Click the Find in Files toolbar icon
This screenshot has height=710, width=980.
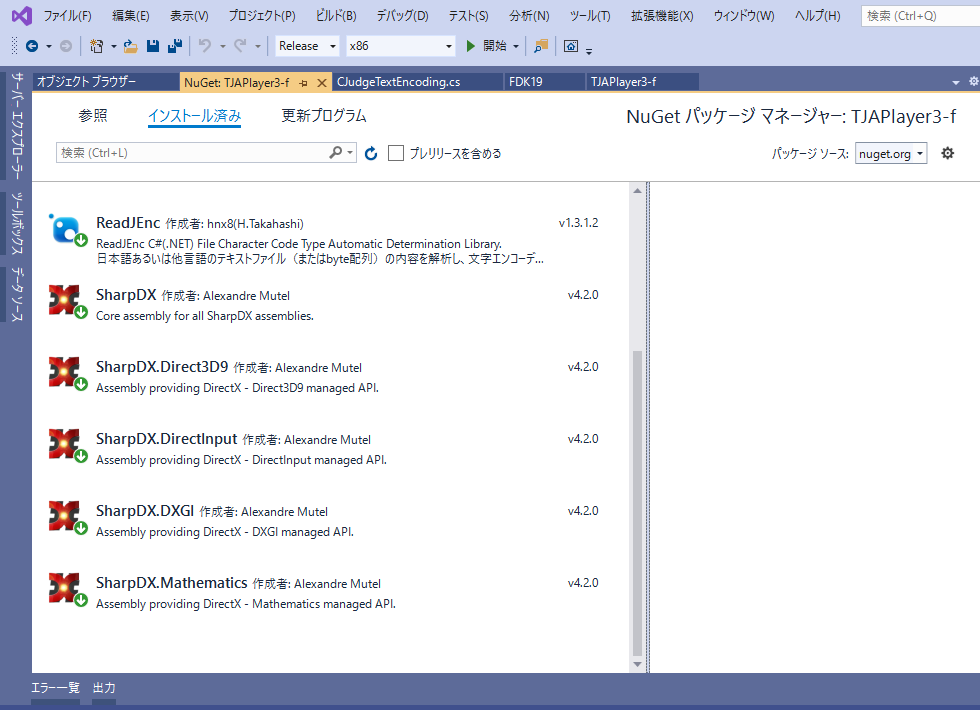point(539,45)
